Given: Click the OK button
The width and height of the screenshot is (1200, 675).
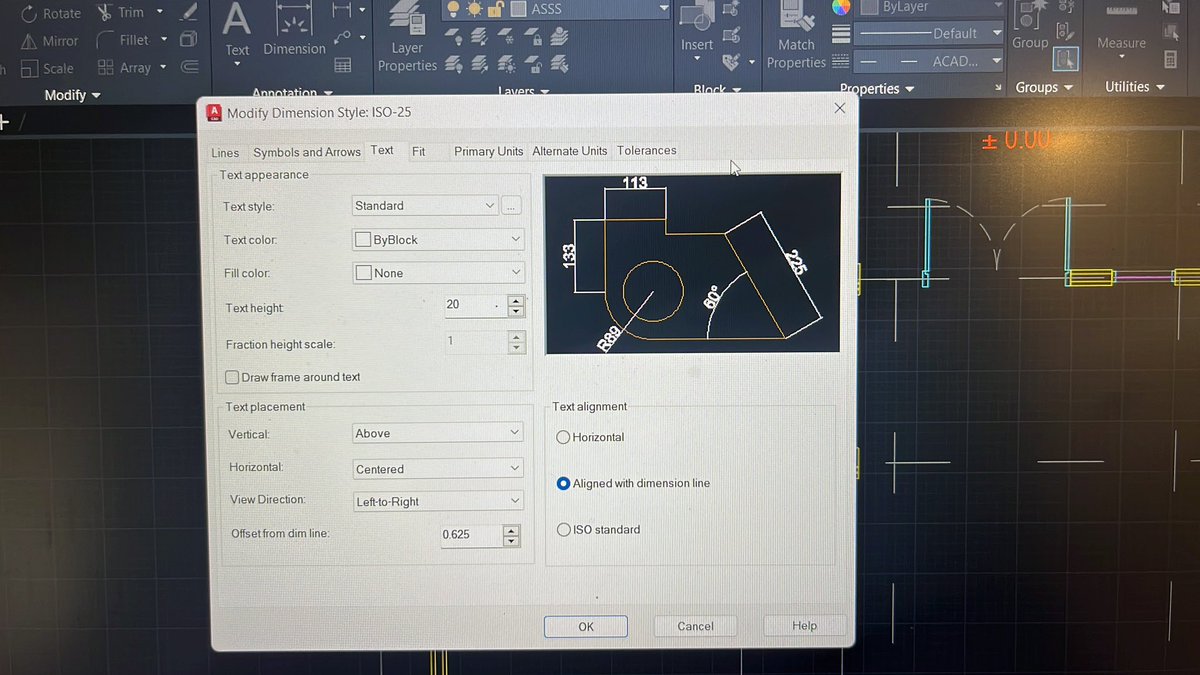Looking at the screenshot, I should pos(586,627).
